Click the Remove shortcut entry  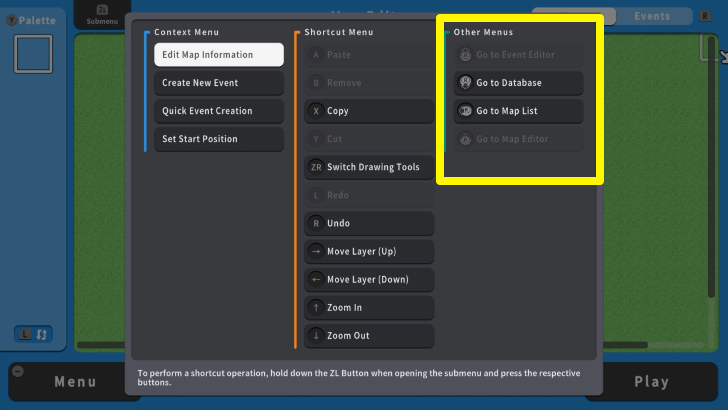click(369, 83)
